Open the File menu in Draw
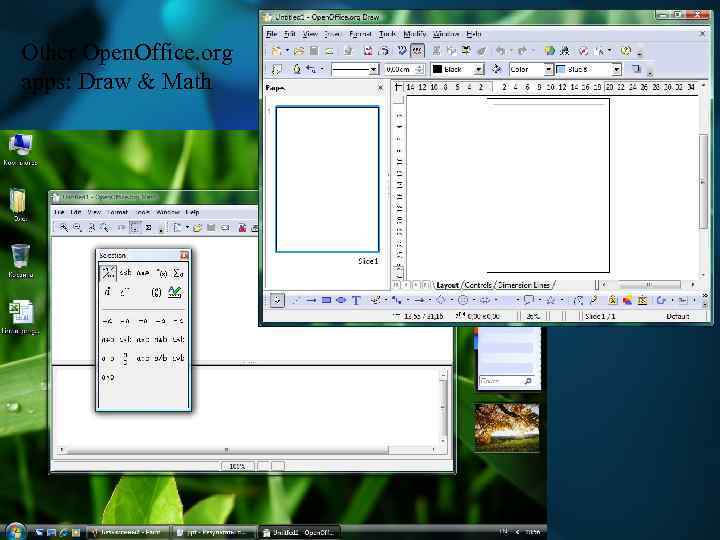720x540 pixels. coord(271,34)
